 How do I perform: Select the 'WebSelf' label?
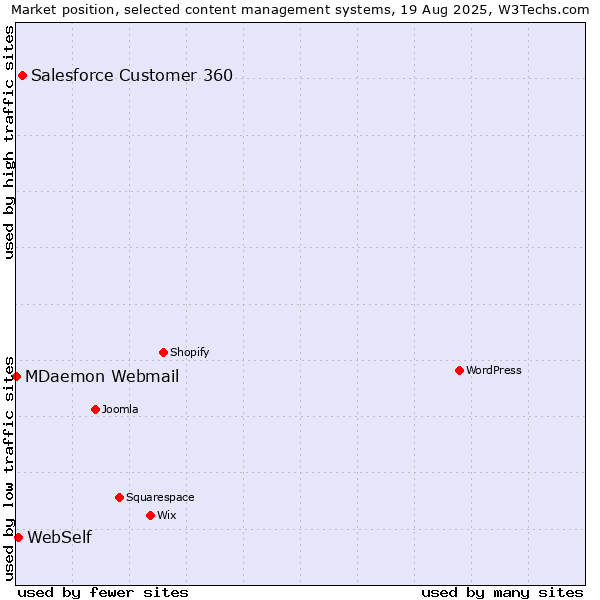coord(60,537)
